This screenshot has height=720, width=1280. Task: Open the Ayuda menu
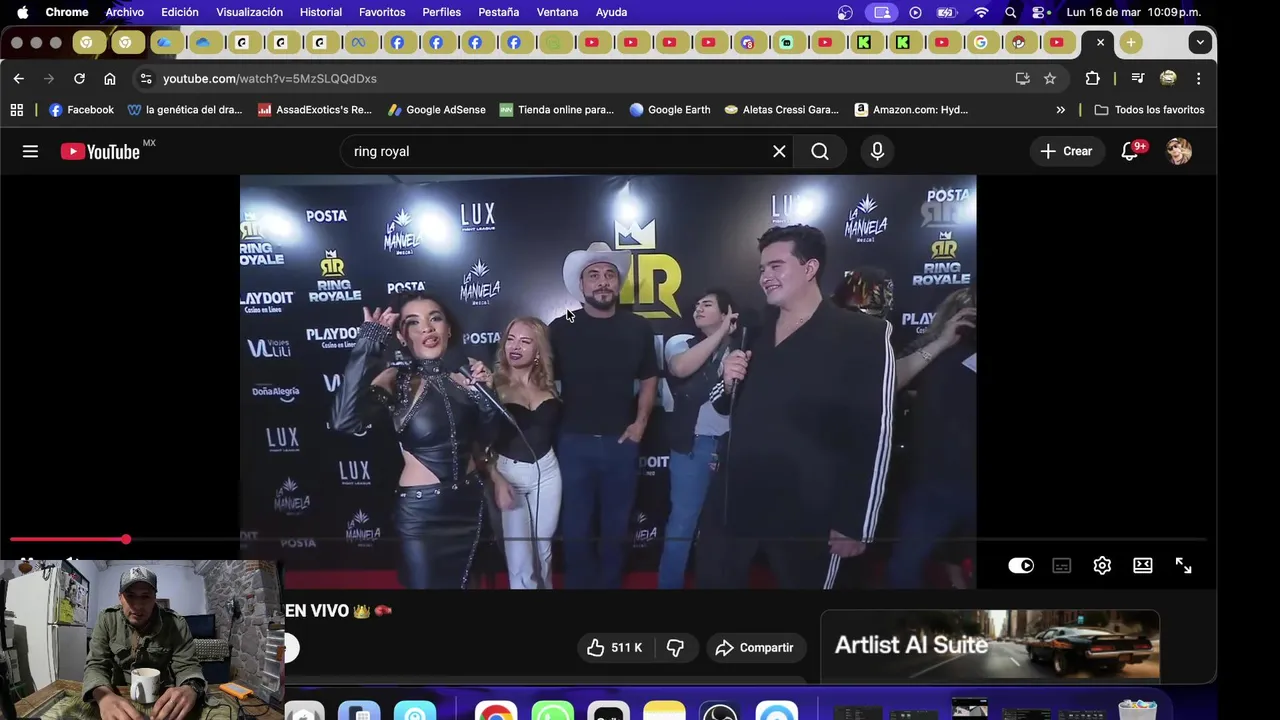tap(611, 12)
